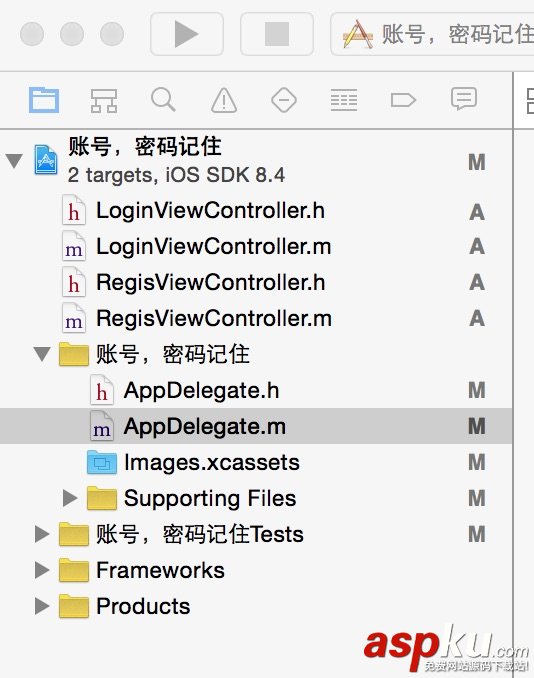
Task: Select the highlighted AppDelegate.m file
Action: click(x=256, y=426)
